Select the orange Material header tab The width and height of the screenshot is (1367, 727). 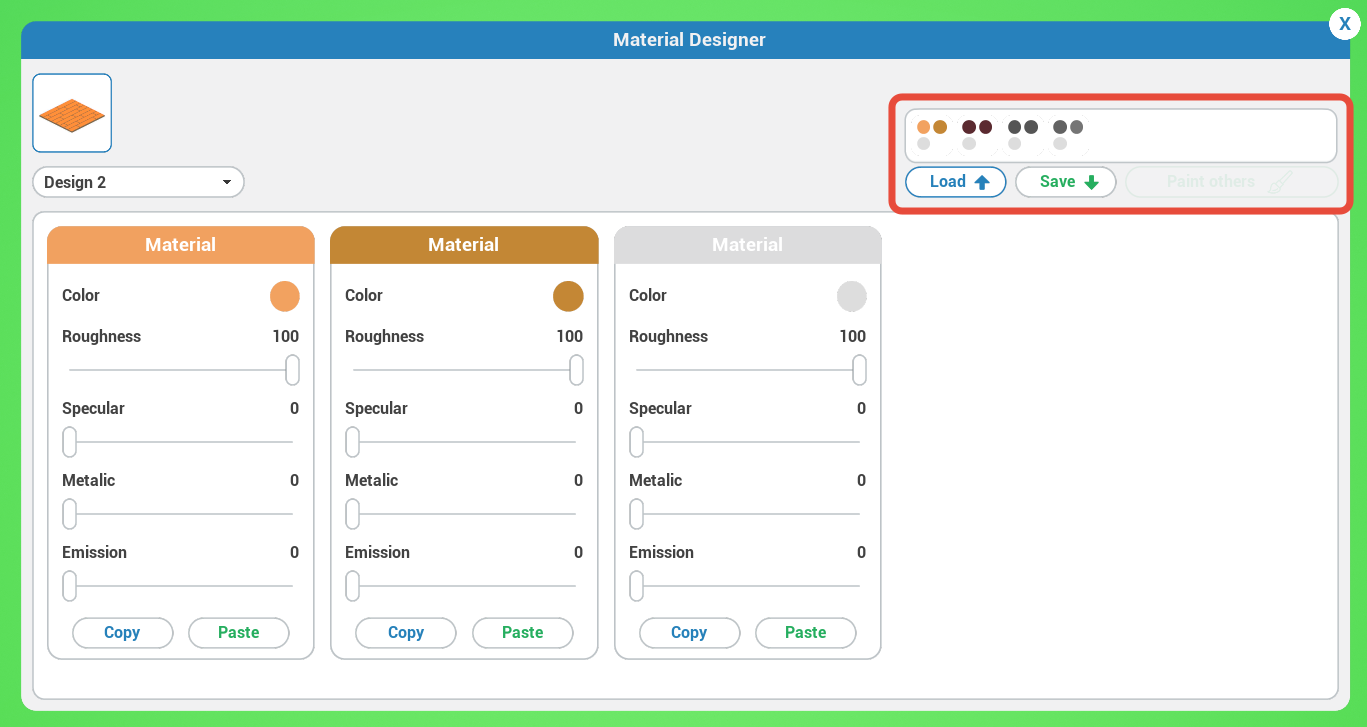pos(181,245)
